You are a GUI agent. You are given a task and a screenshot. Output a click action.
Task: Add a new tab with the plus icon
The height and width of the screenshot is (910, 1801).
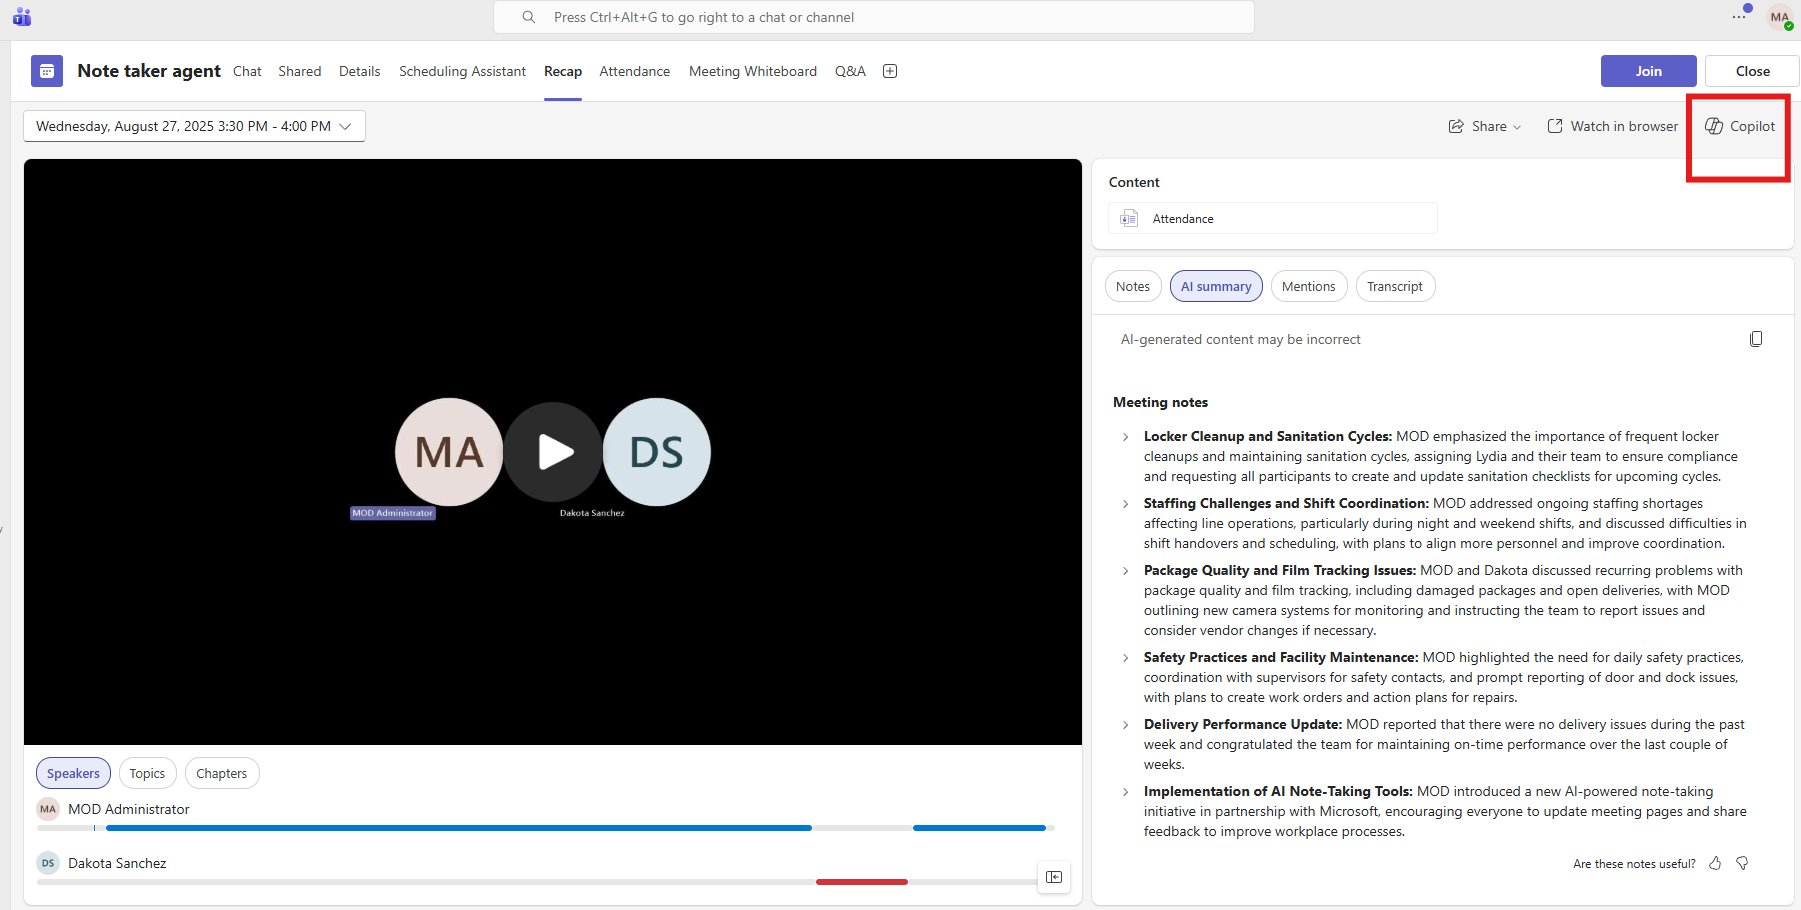[889, 71]
